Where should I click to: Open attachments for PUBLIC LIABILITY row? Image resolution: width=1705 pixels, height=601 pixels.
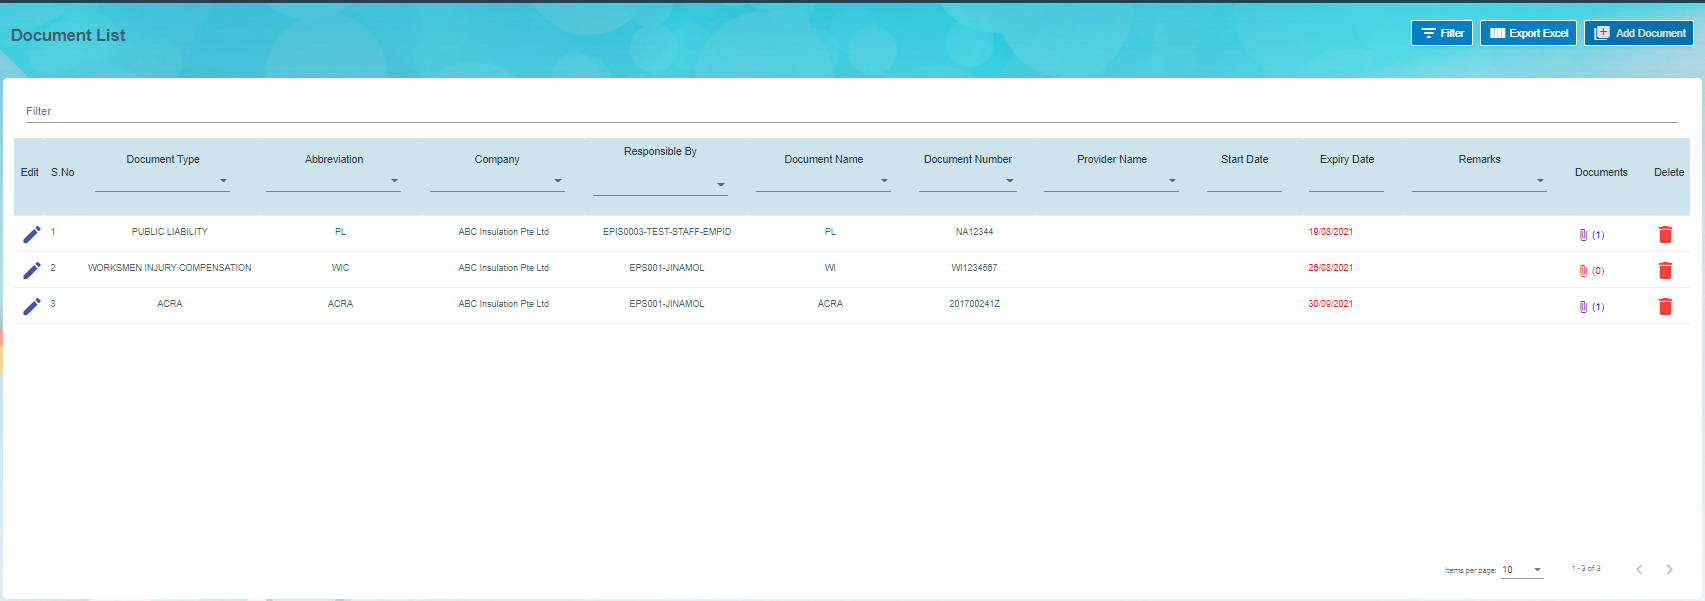1584,235
